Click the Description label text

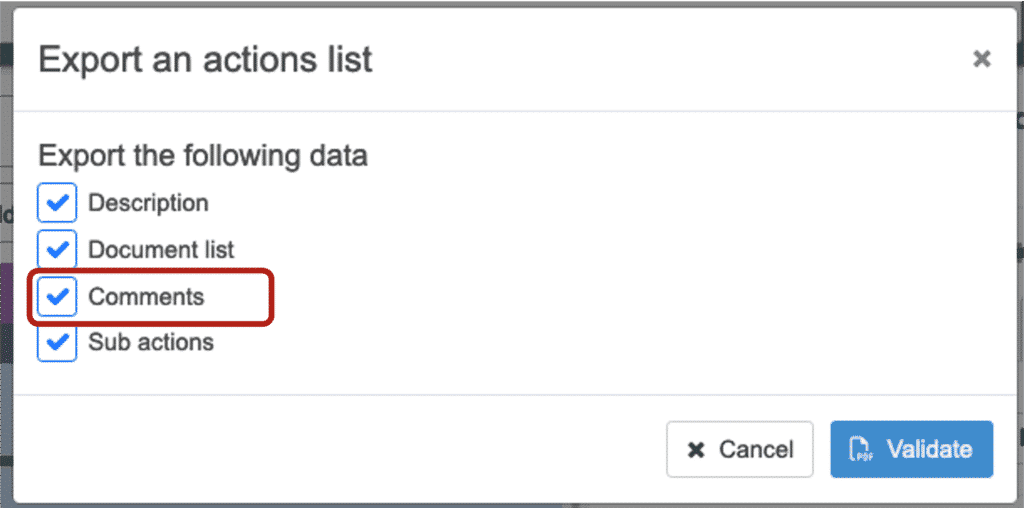click(x=148, y=203)
